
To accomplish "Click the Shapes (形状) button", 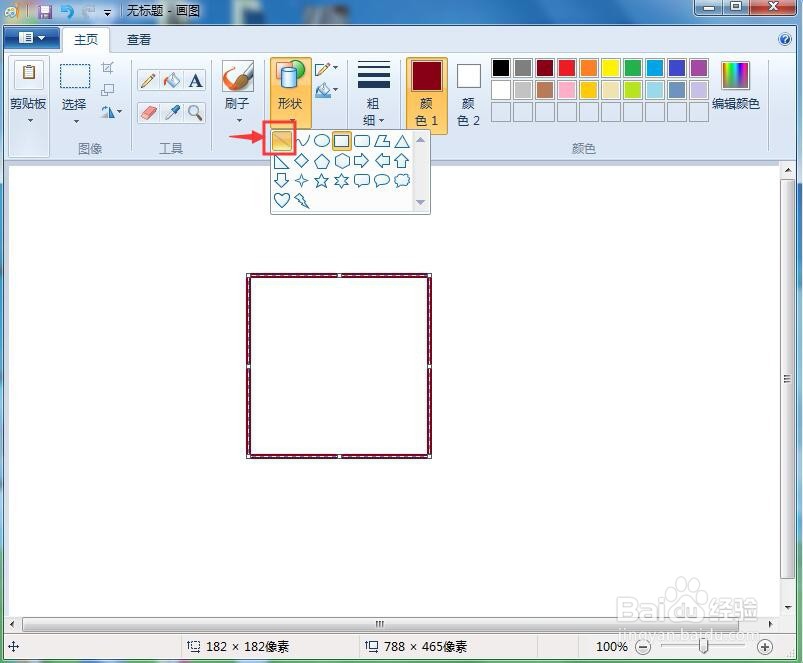I will point(290,92).
